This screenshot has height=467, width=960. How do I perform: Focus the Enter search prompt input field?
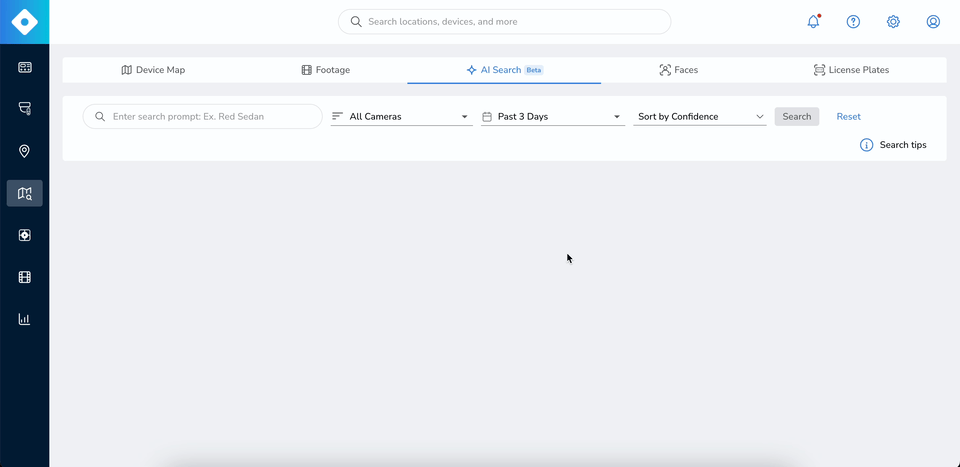tap(203, 116)
